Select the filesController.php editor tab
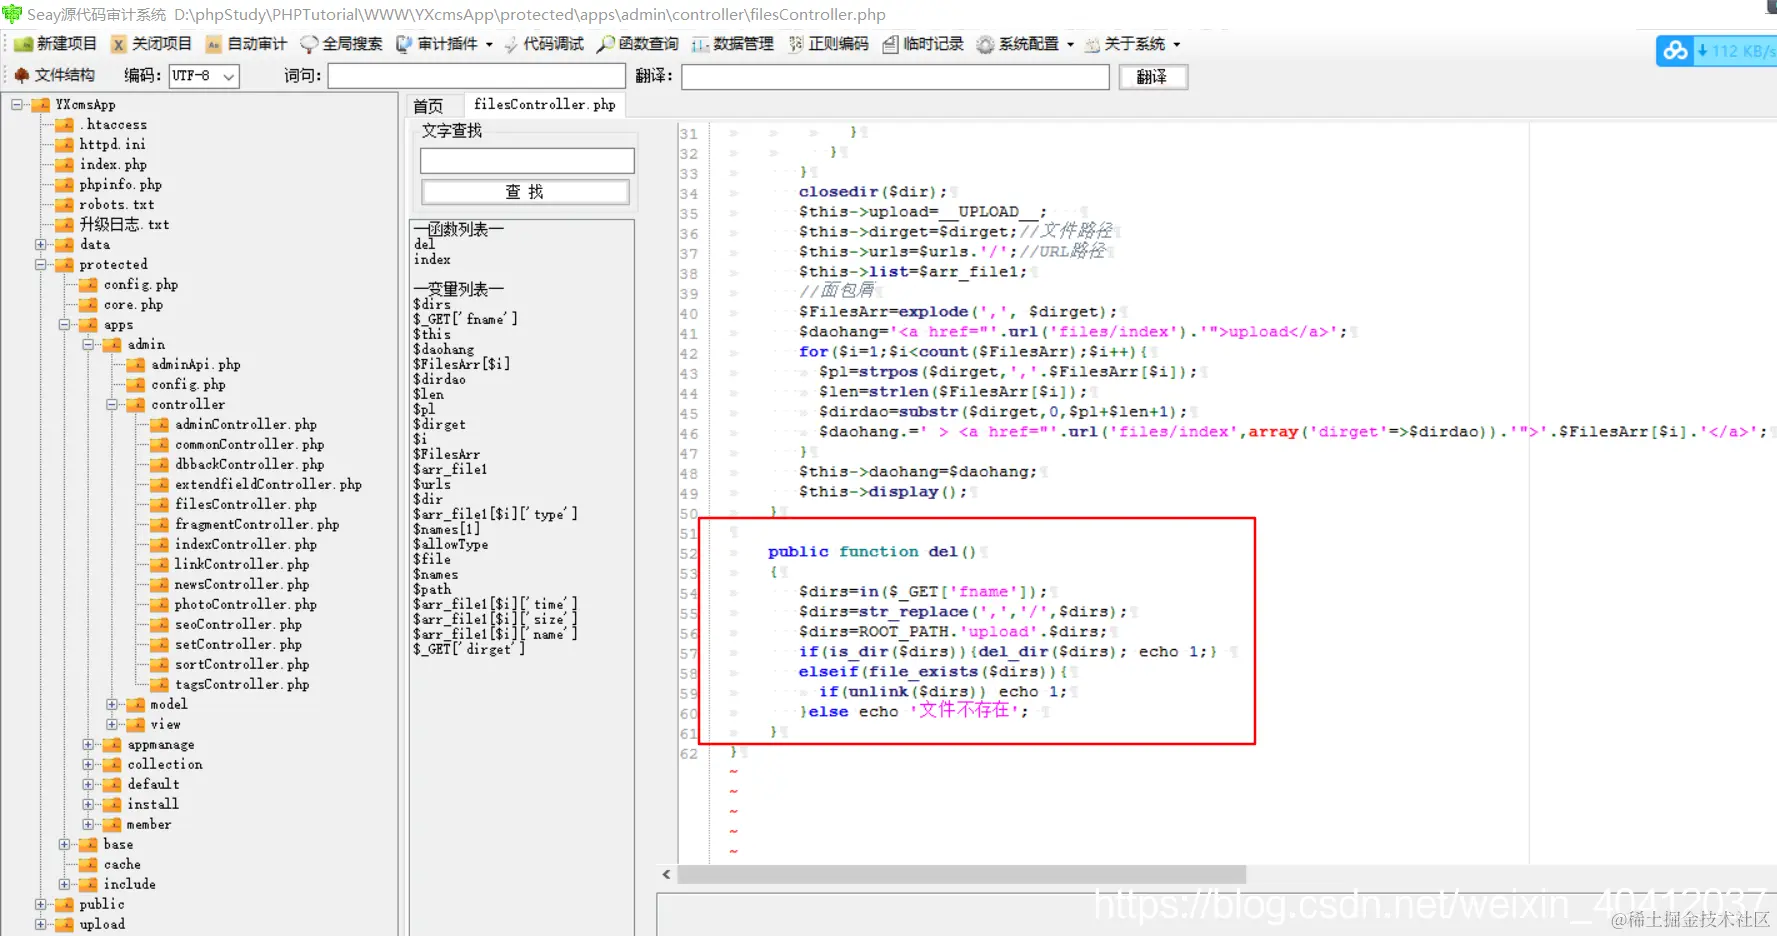Image resolution: width=1777 pixels, height=936 pixels. (544, 104)
